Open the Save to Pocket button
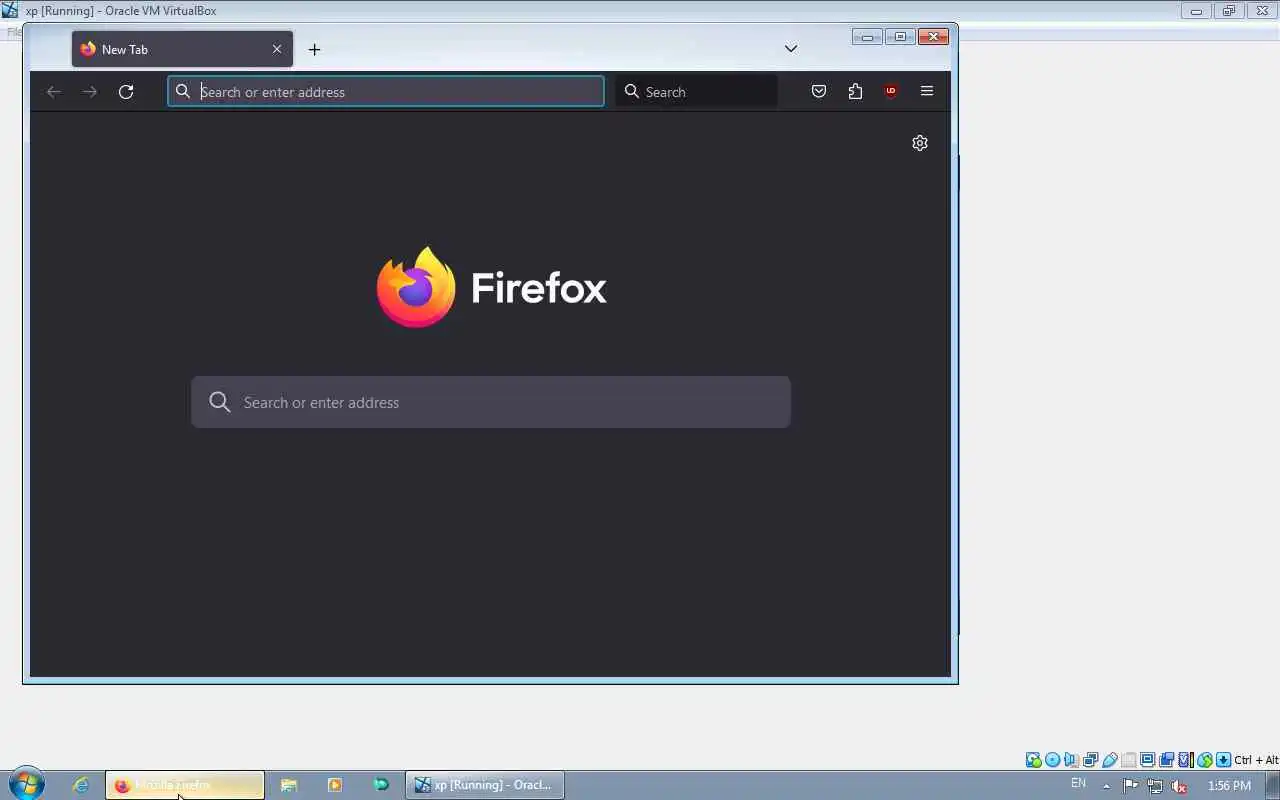The width and height of the screenshot is (1280, 800). click(x=819, y=91)
